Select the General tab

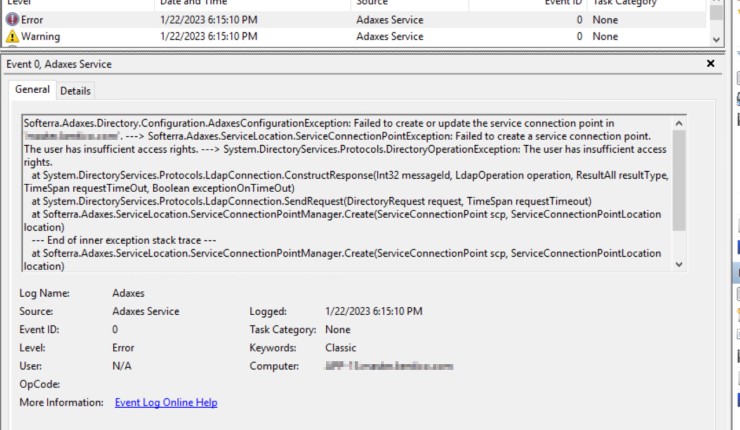33,90
